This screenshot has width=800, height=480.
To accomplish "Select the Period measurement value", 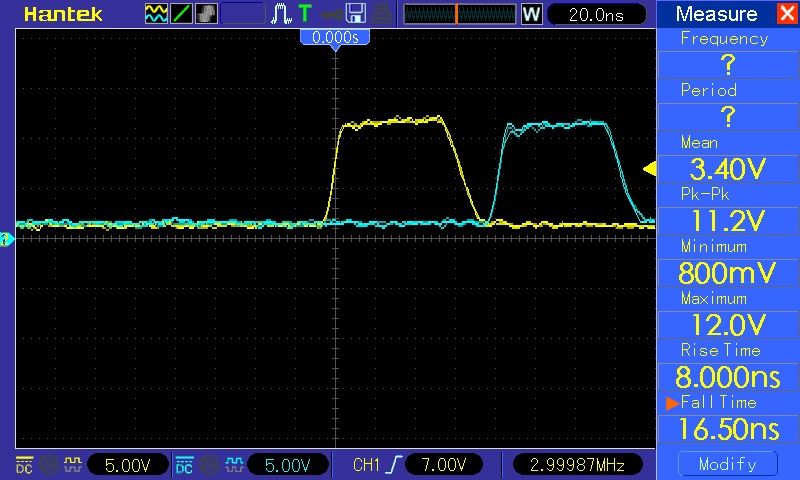I will tap(728, 117).
